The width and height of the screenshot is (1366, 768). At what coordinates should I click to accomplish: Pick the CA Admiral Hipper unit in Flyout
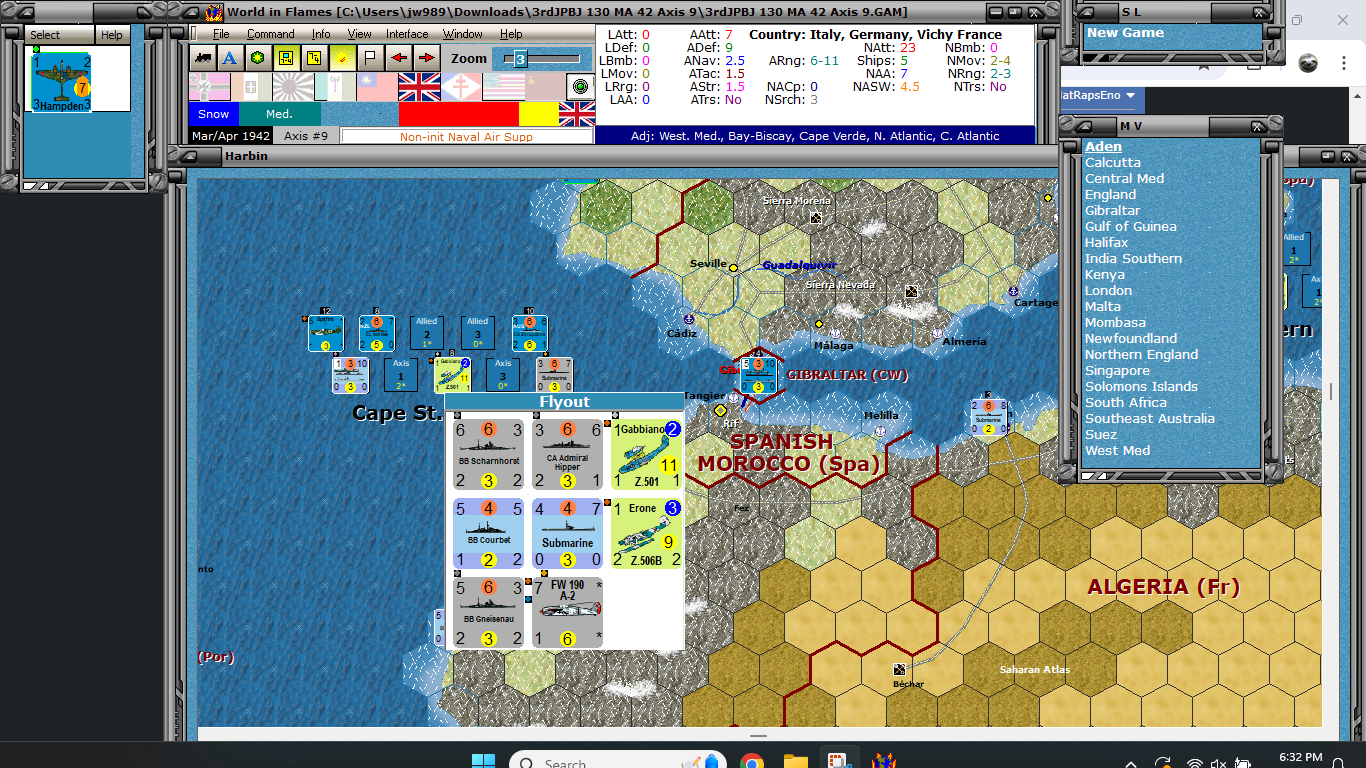pos(567,455)
